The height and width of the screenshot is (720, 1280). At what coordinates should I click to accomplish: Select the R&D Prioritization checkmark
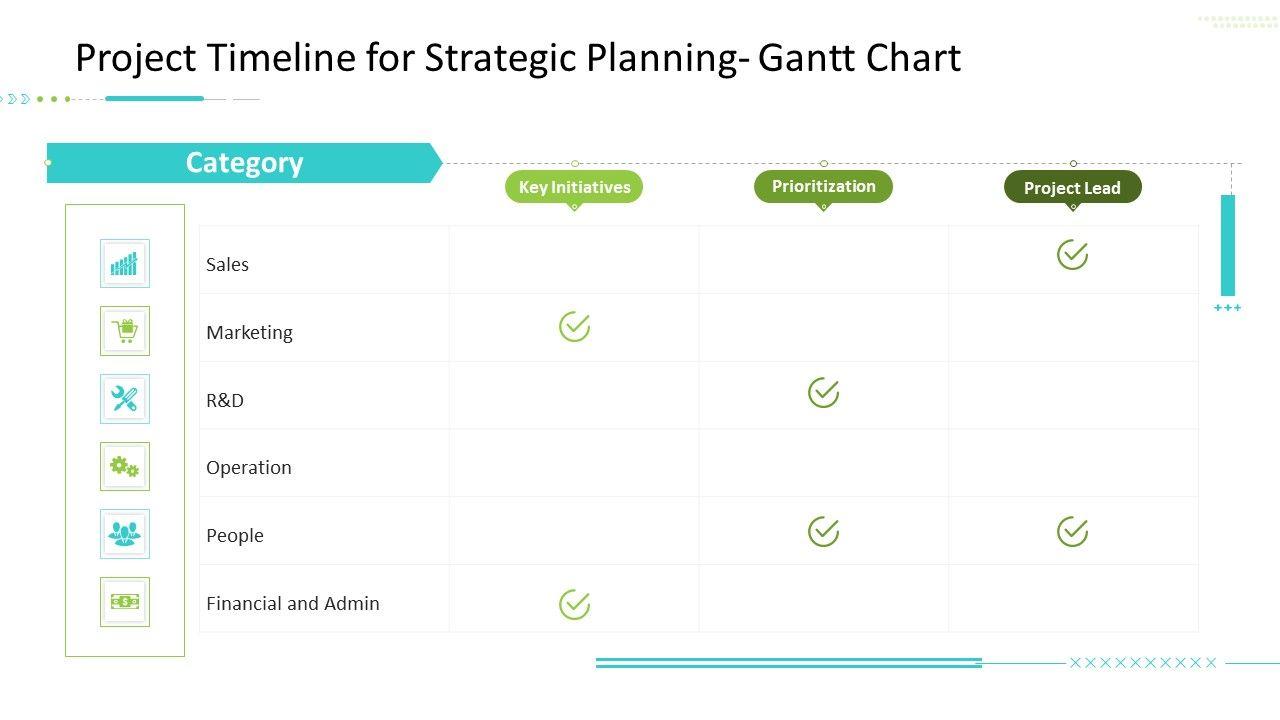click(823, 393)
